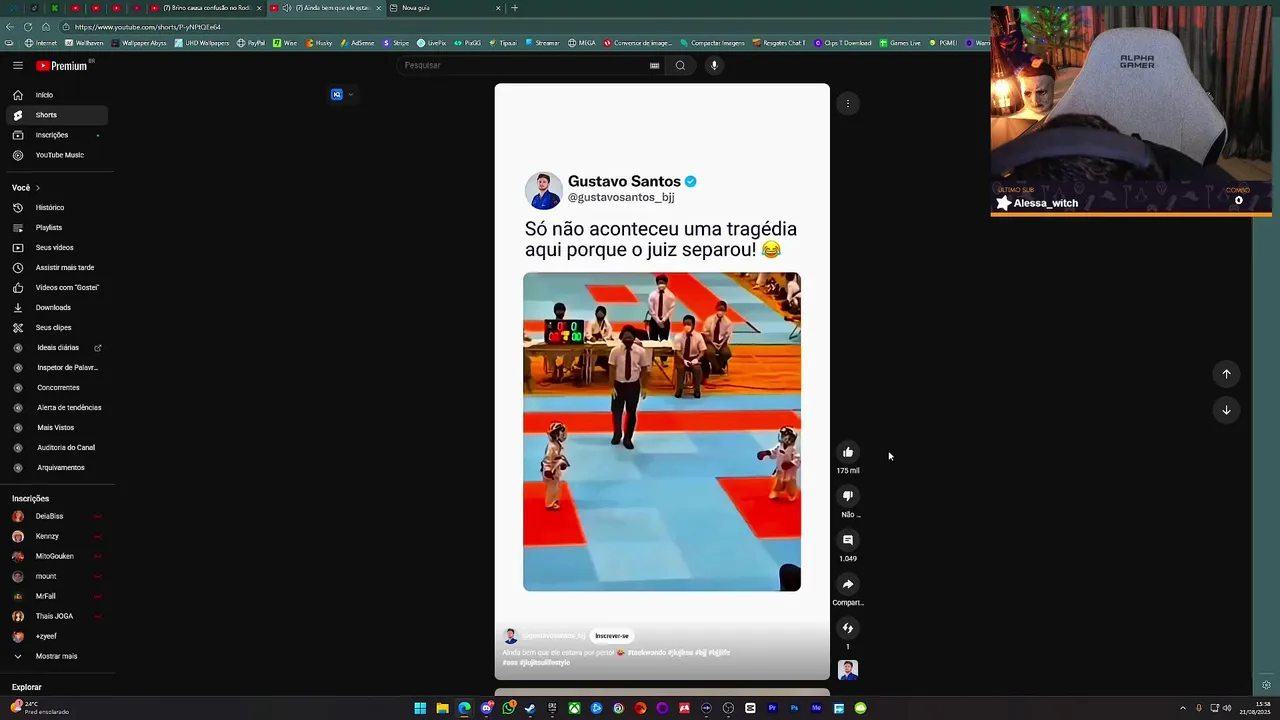
Task: Open Playlists in the sidebar
Action: click(57, 228)
